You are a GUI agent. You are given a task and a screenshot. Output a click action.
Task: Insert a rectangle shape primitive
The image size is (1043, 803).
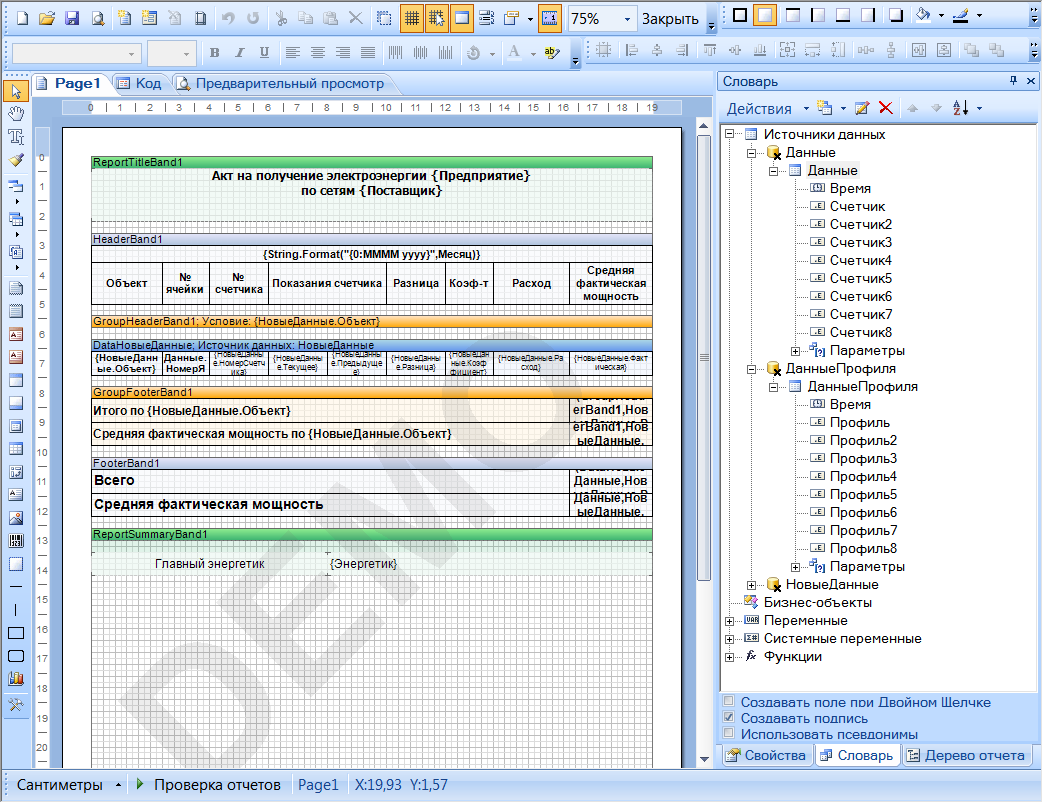click(16, 633)
